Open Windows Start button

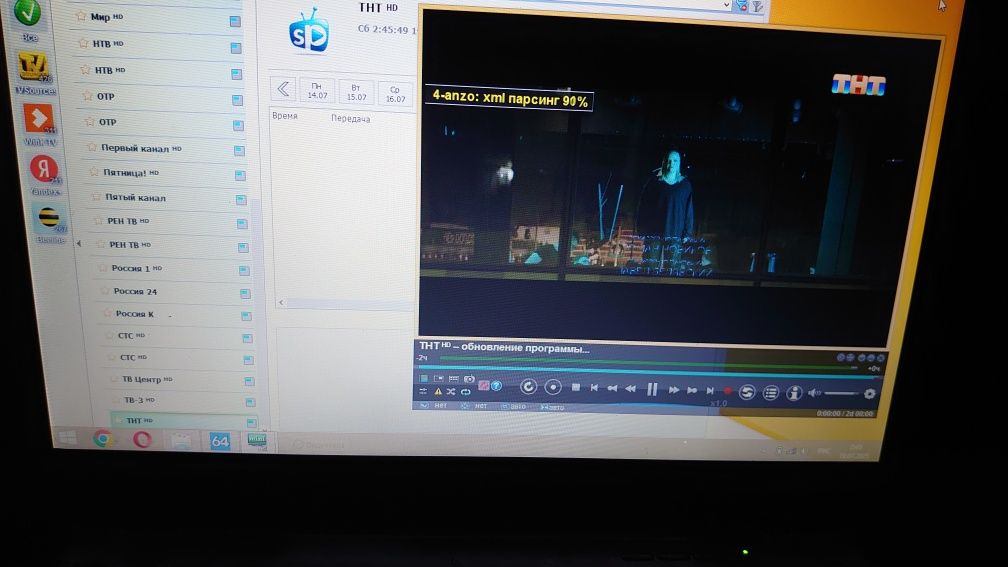[x=68, y=438]
